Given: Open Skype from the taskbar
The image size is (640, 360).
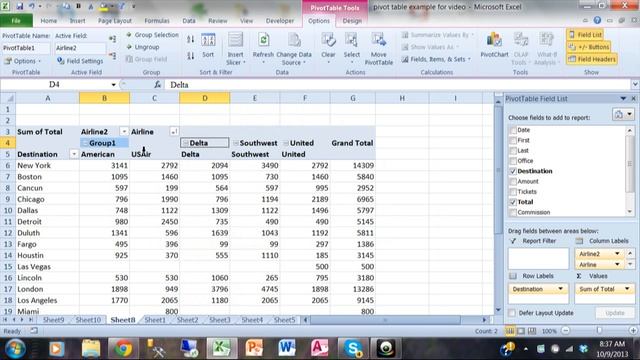Looking at the screenshot, I should click(353, 349).
